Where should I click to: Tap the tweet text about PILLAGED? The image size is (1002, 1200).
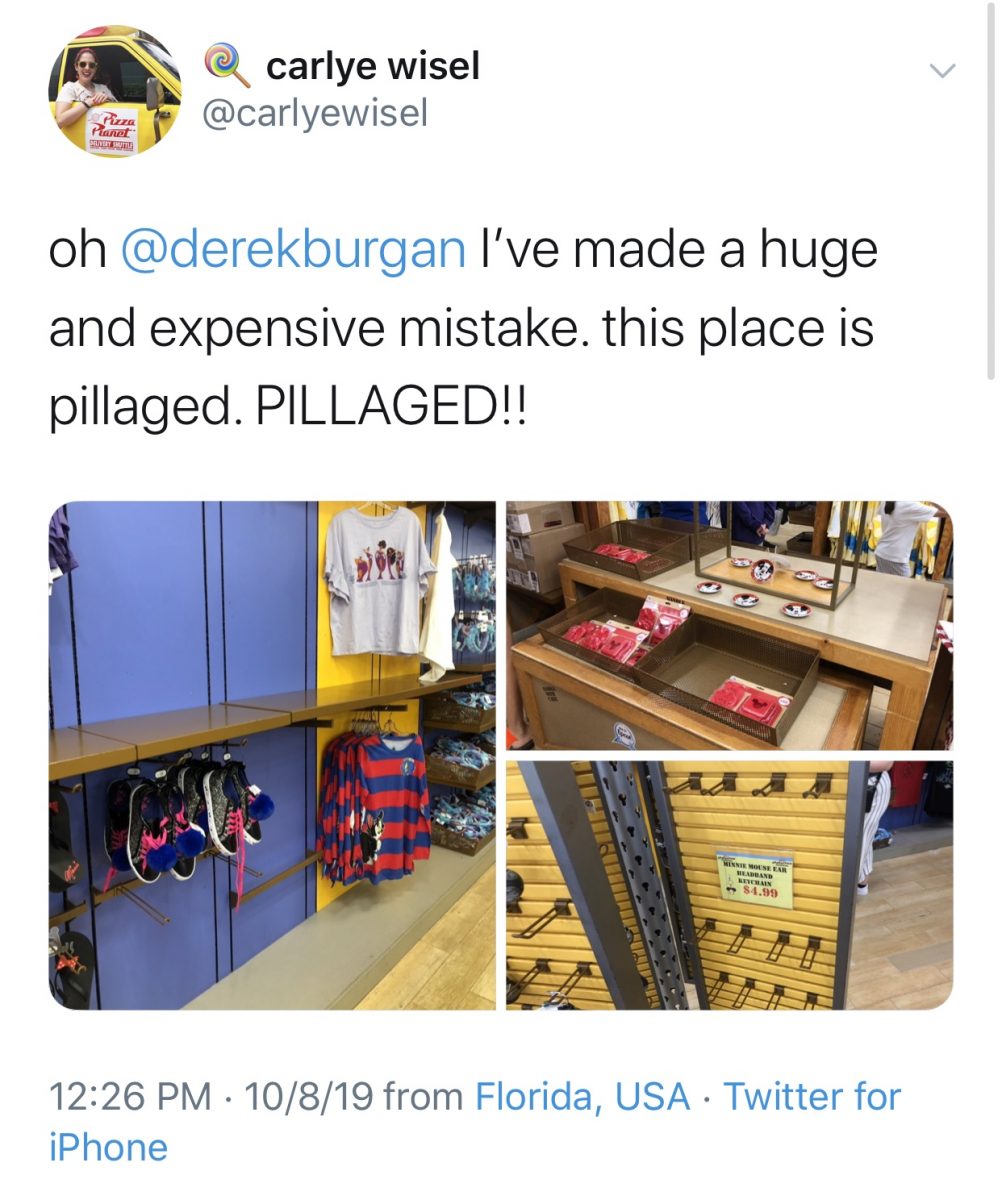point(463,328)
